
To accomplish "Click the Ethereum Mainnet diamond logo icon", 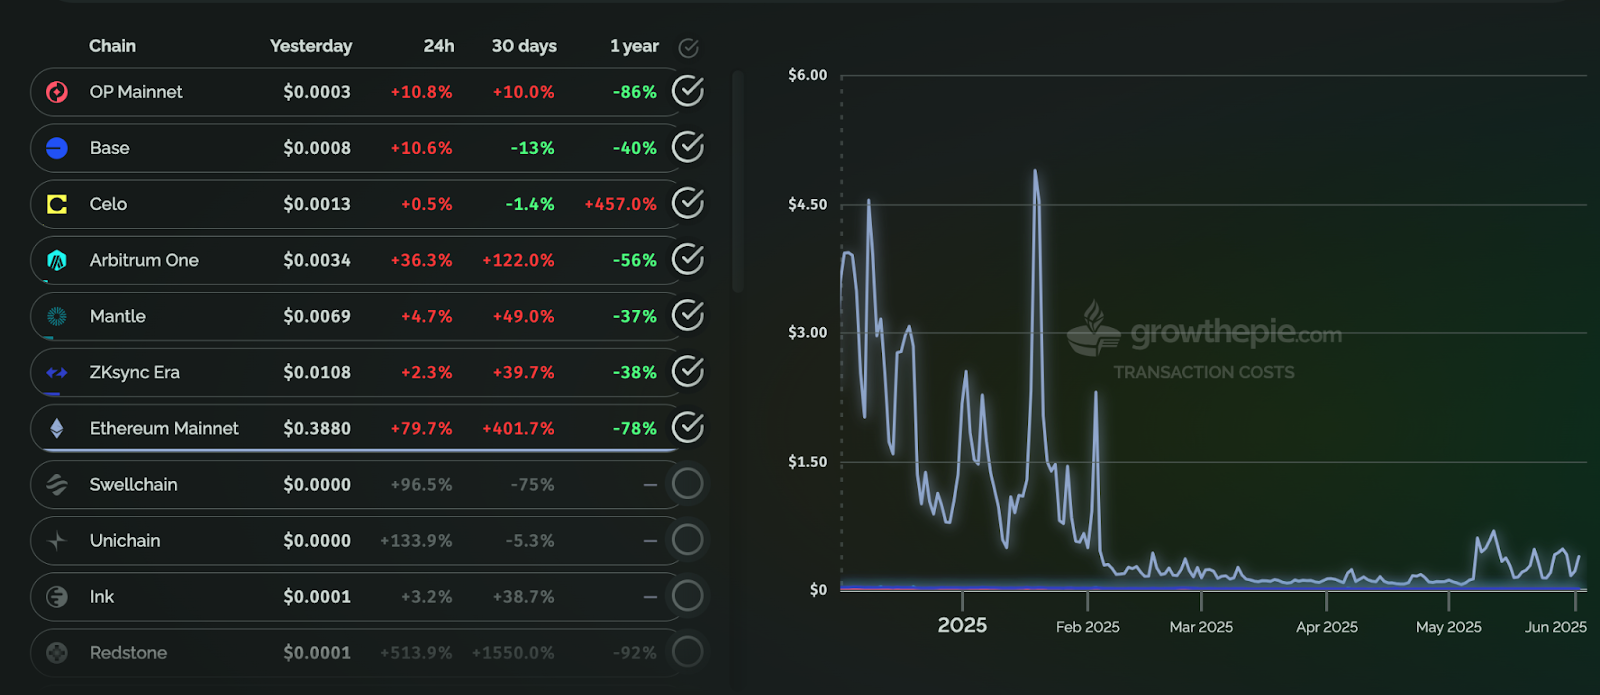I will coord(57,428).
